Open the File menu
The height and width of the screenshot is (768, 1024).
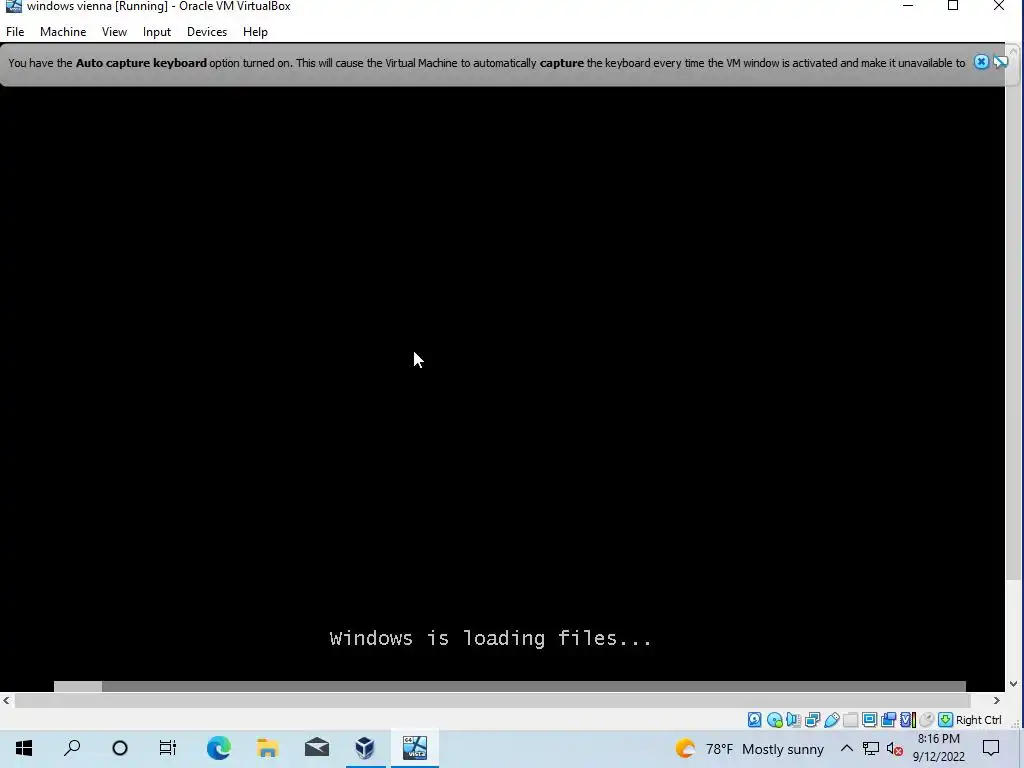[x=15, y=32]
